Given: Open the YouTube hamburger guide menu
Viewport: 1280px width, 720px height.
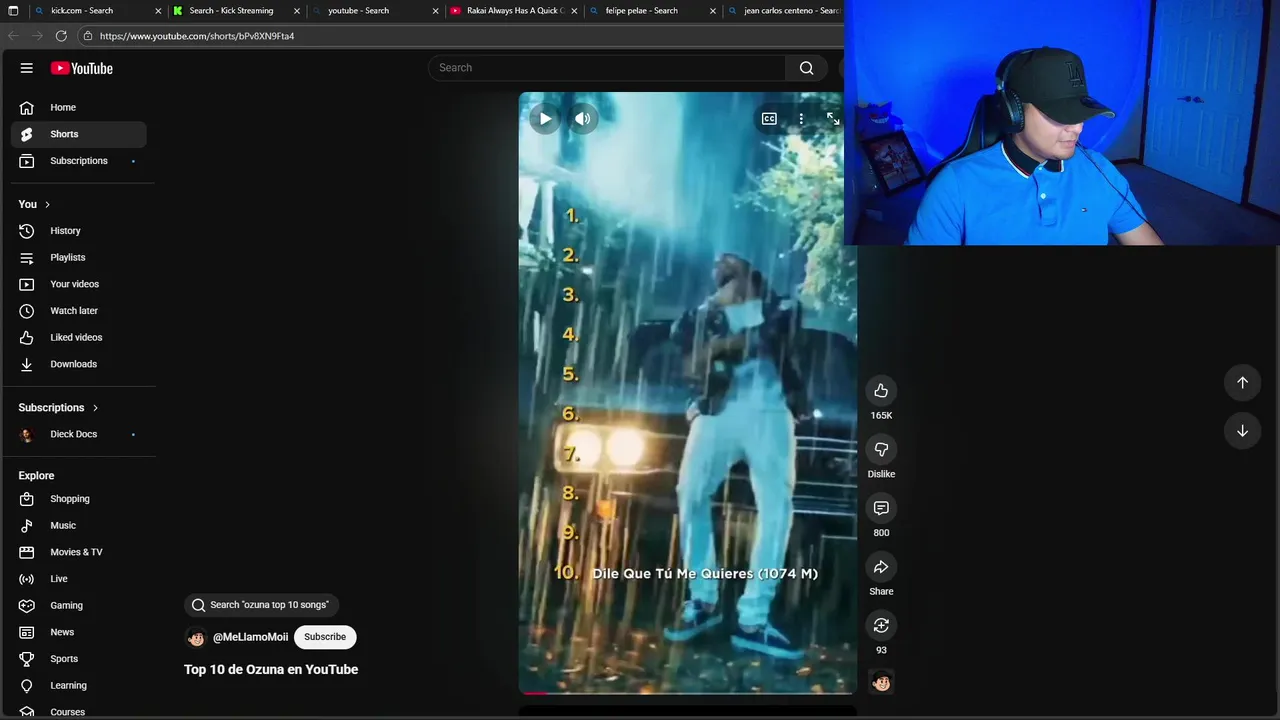Looking at the screenshot, I should 27,68.
